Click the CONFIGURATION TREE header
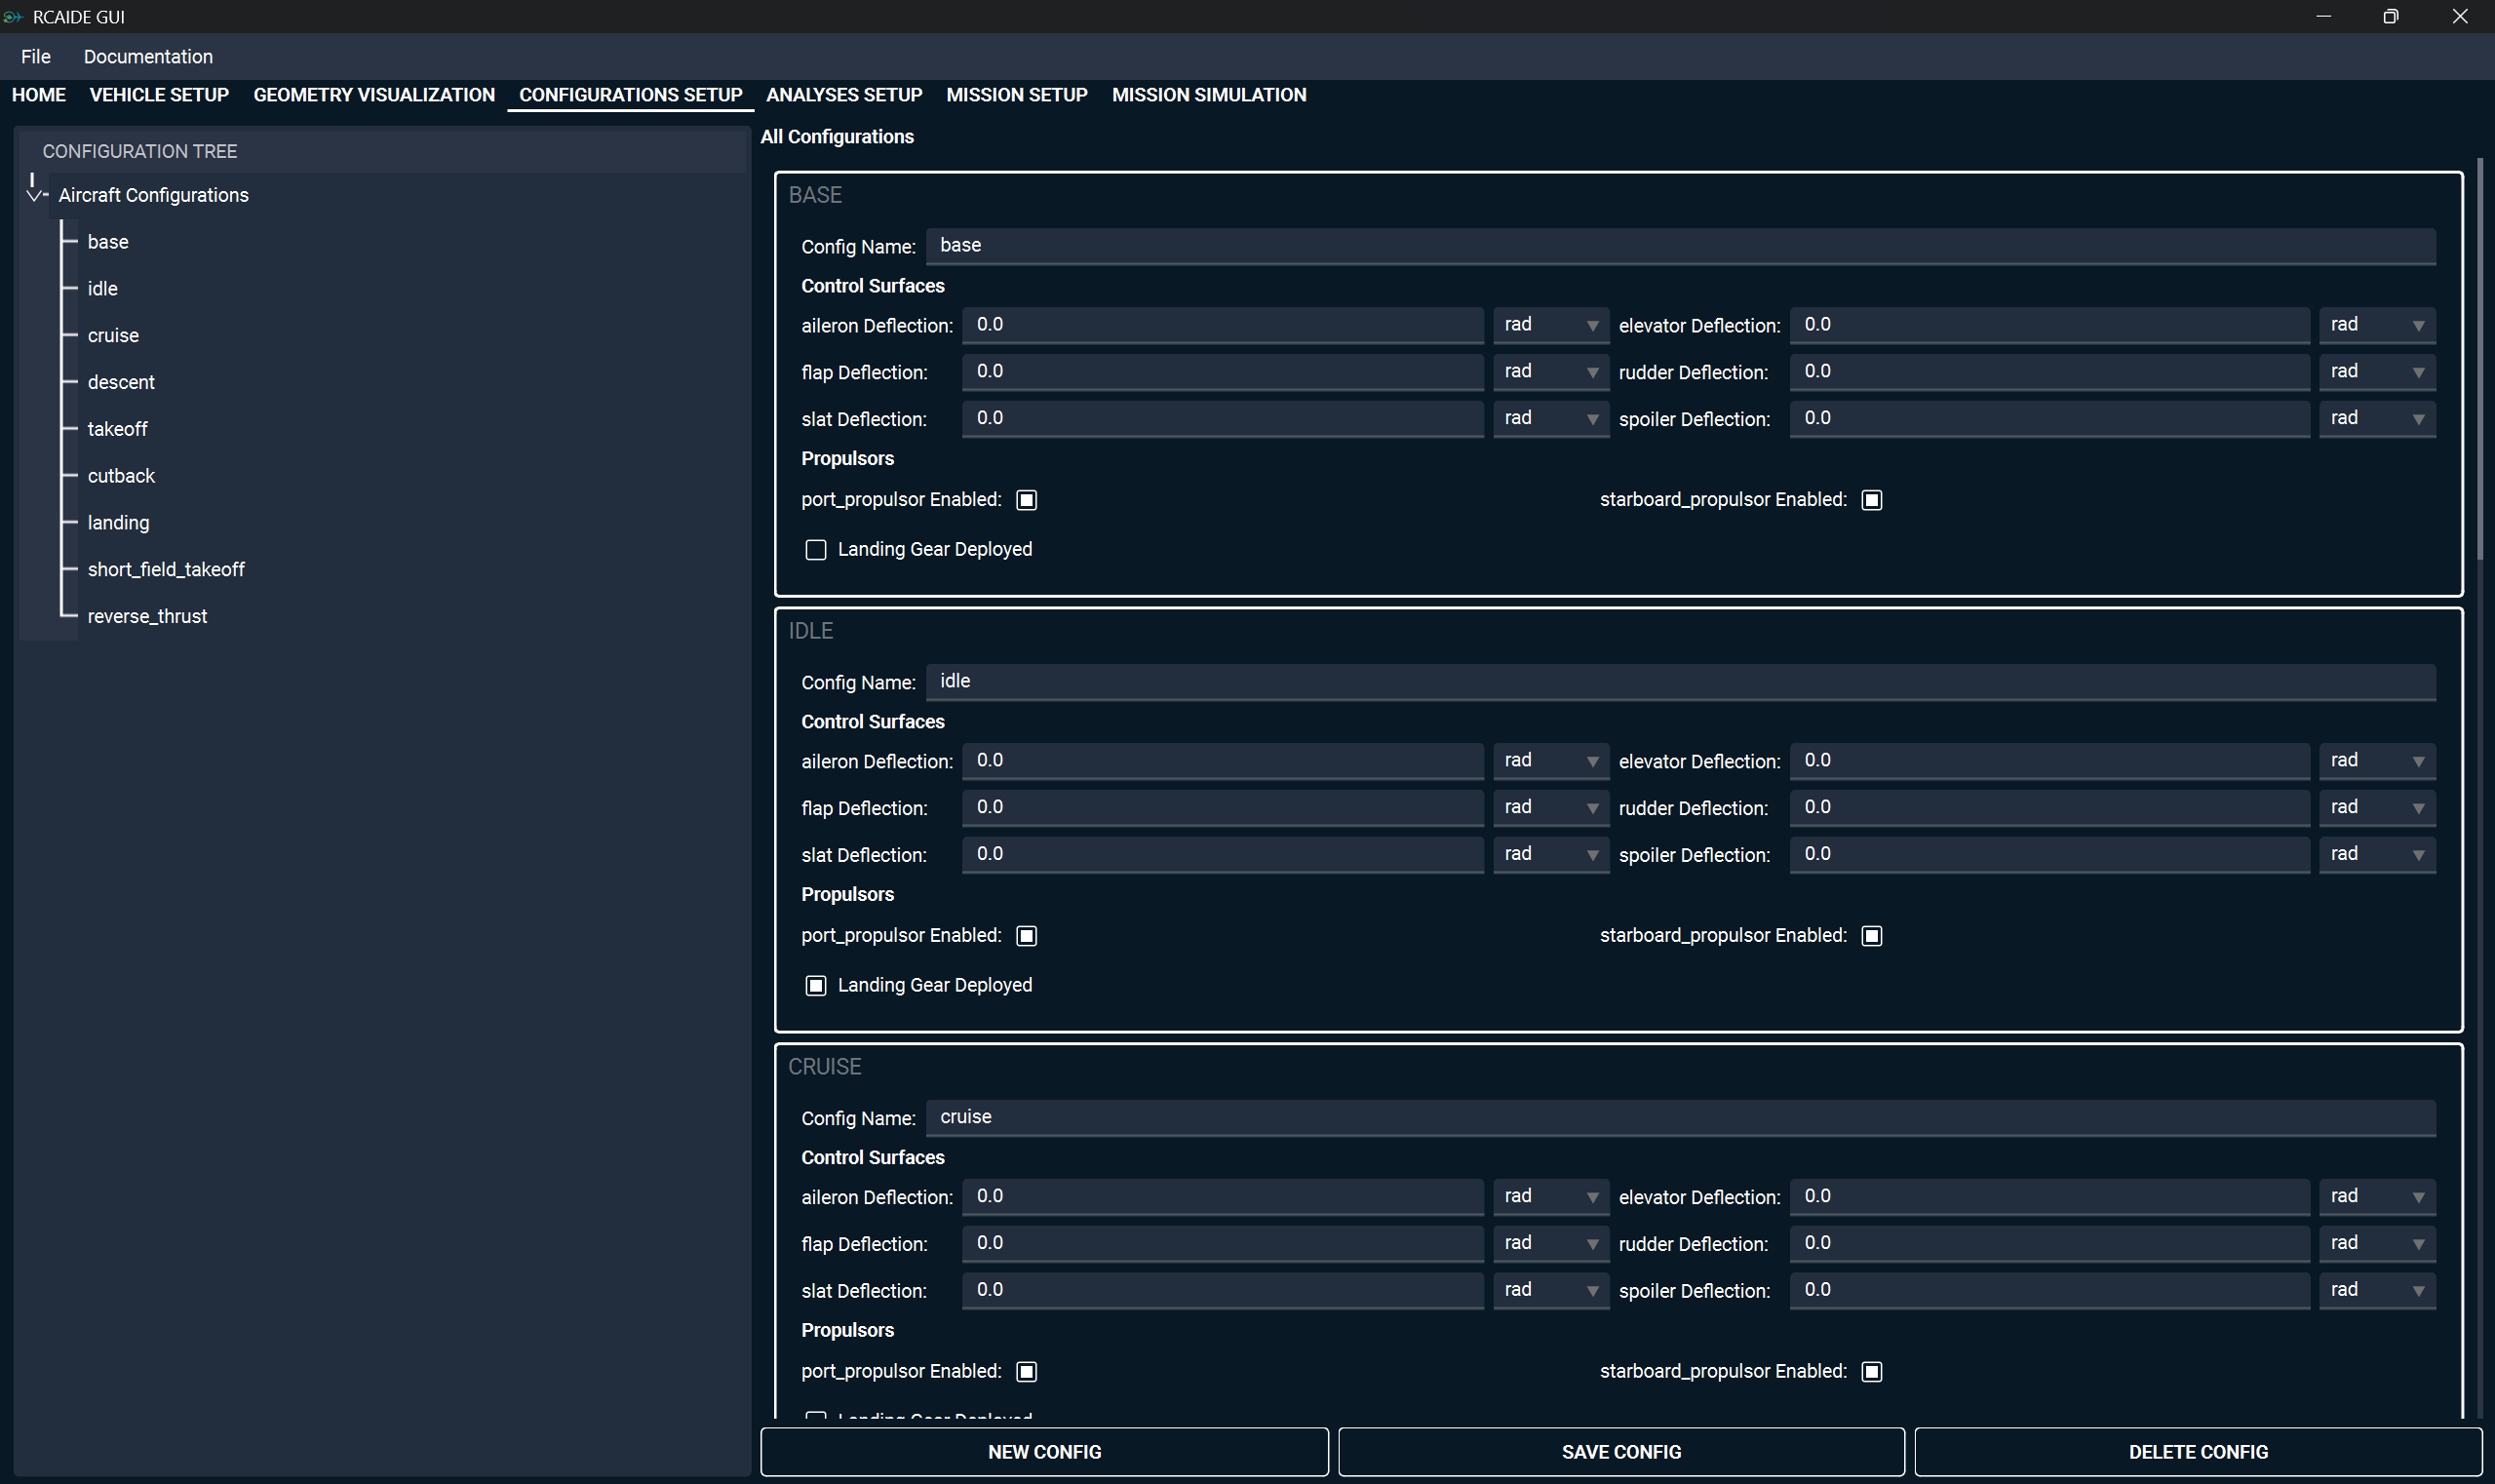2495x1484 pixels. pos(382,152)
